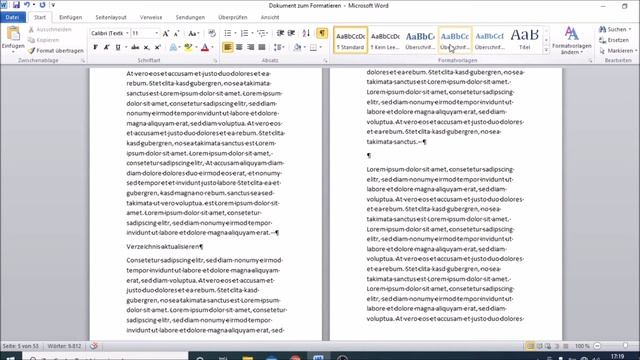Viewport: 640px width, 360px height.
Task: Click the 100% zoom level
Action: [x=582, y=346]
